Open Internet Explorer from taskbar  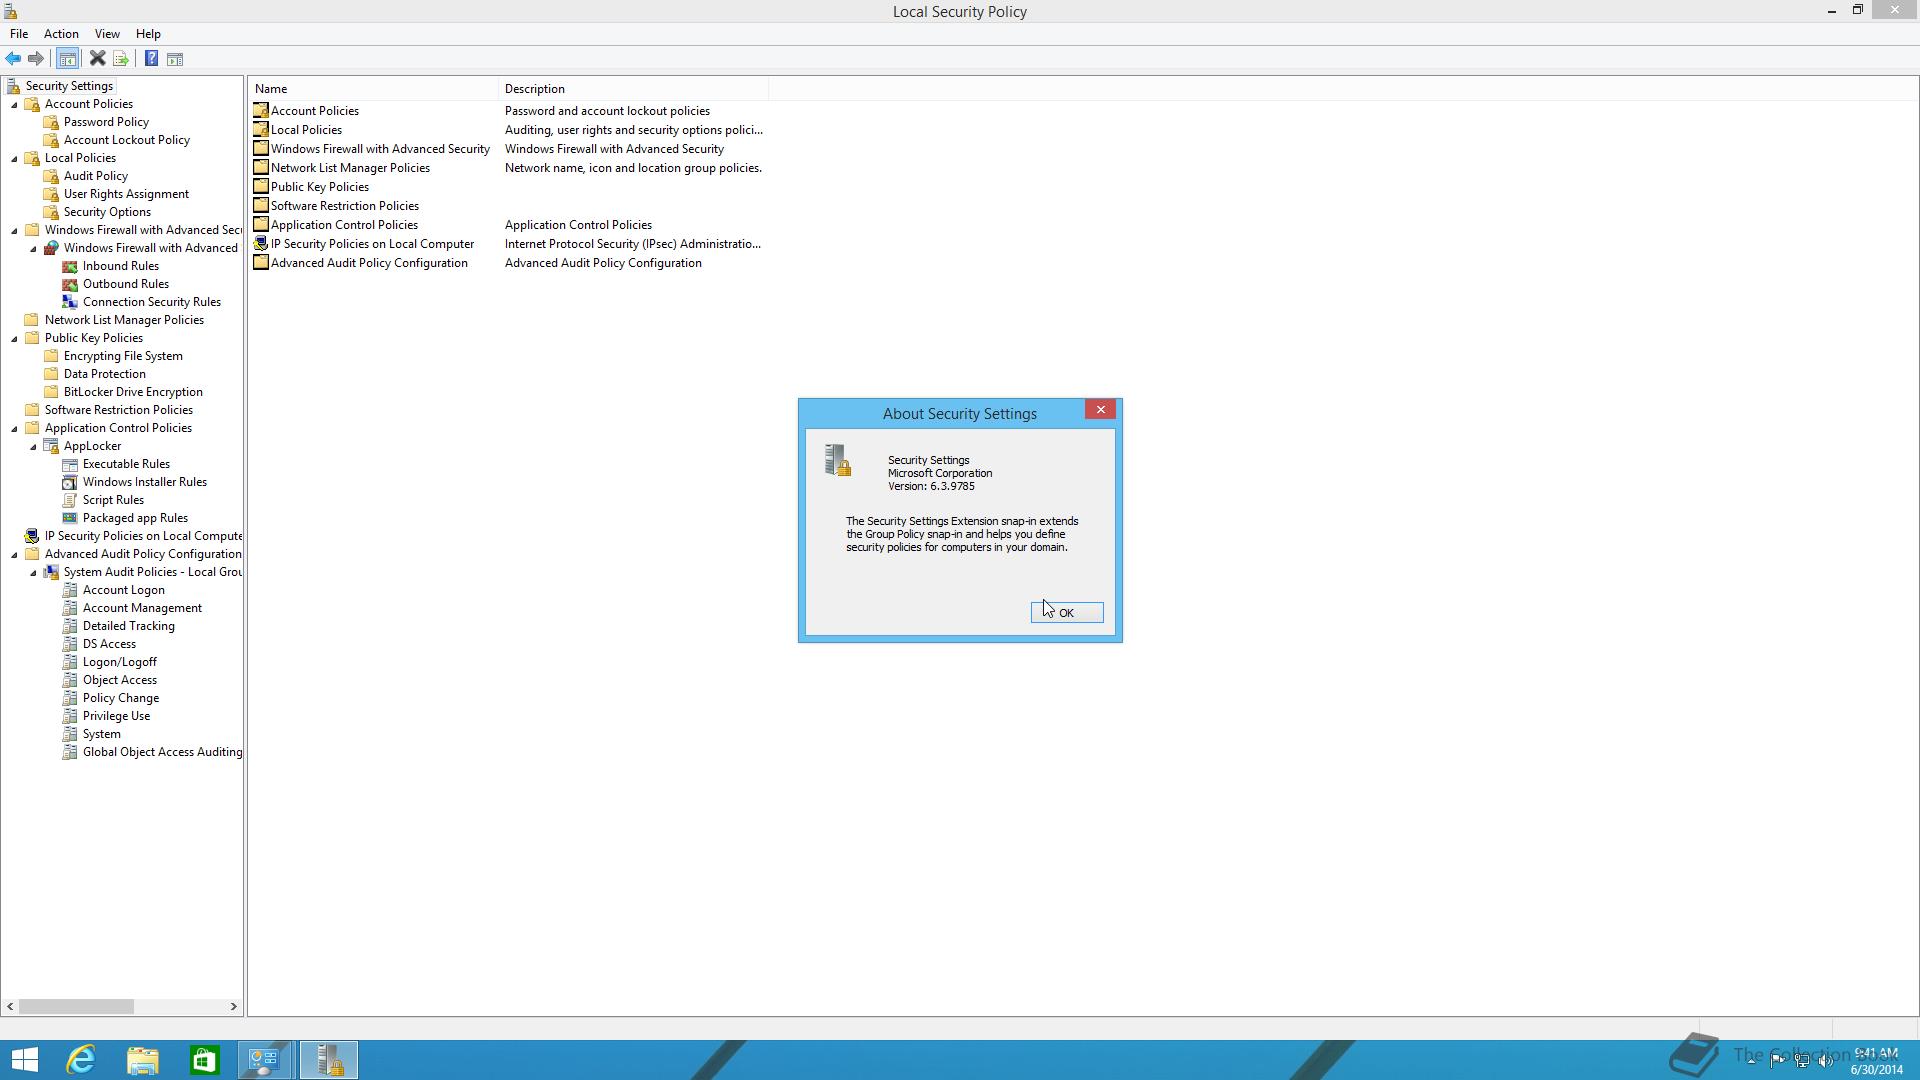pos(81,1060)
